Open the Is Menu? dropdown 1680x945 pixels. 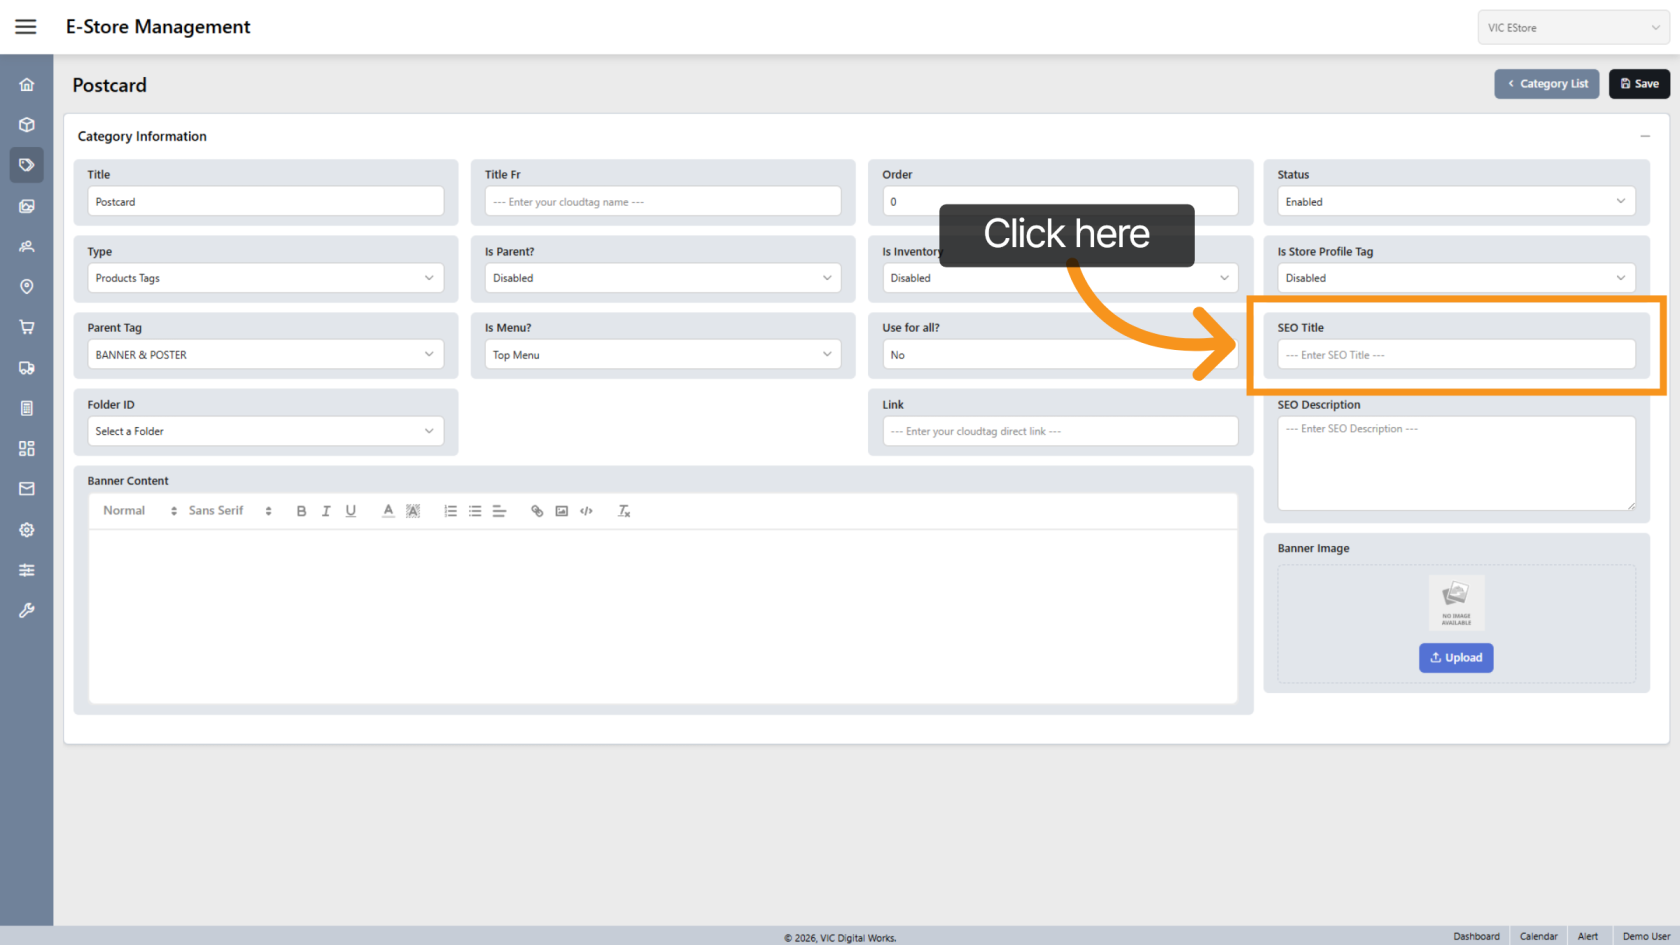pos(662,355)
